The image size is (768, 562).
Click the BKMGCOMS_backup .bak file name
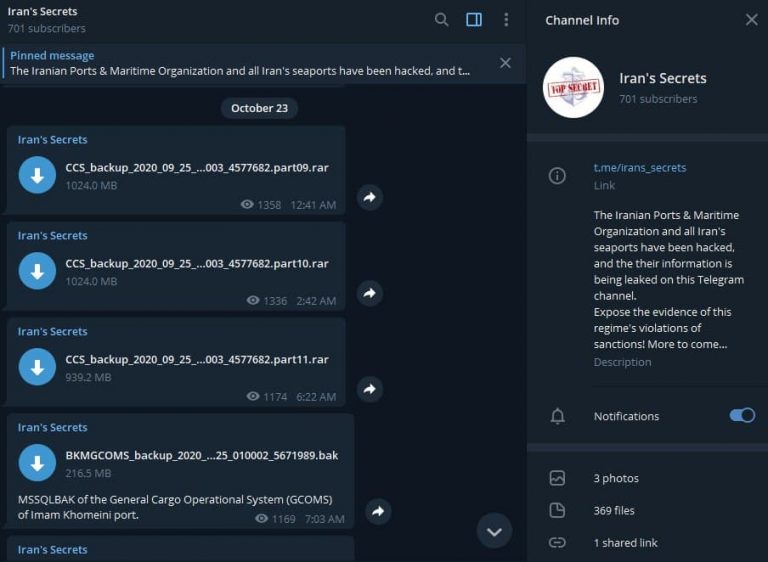202,456
